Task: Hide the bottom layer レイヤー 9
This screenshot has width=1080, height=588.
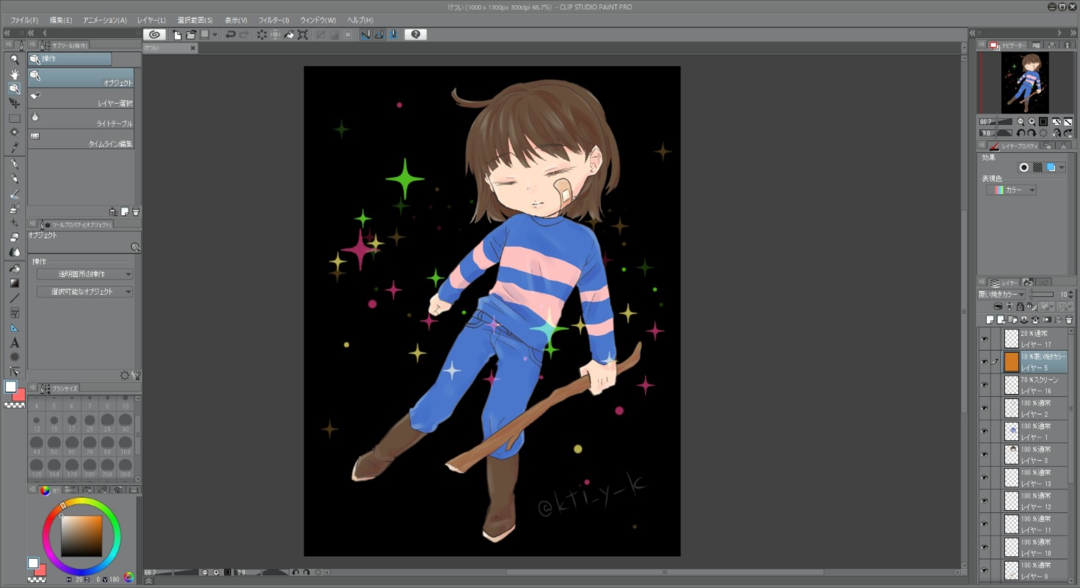Action: pyautogui.click(x=984, y=570)
